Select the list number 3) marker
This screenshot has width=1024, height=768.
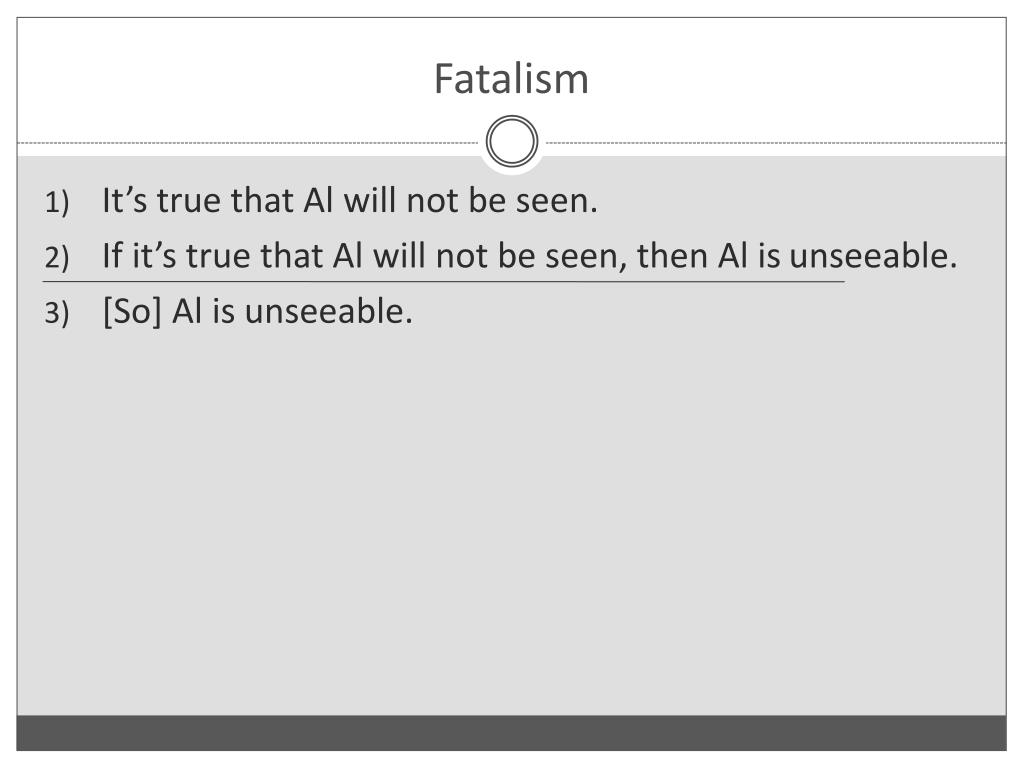click(x=57, y=313)
